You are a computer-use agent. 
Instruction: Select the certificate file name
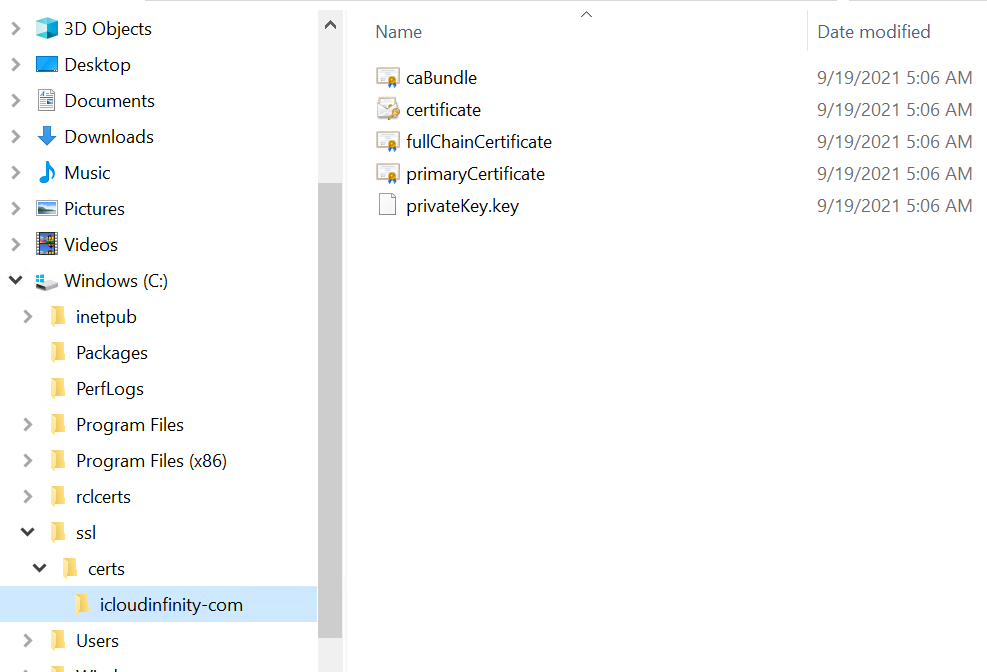(443, 109)
